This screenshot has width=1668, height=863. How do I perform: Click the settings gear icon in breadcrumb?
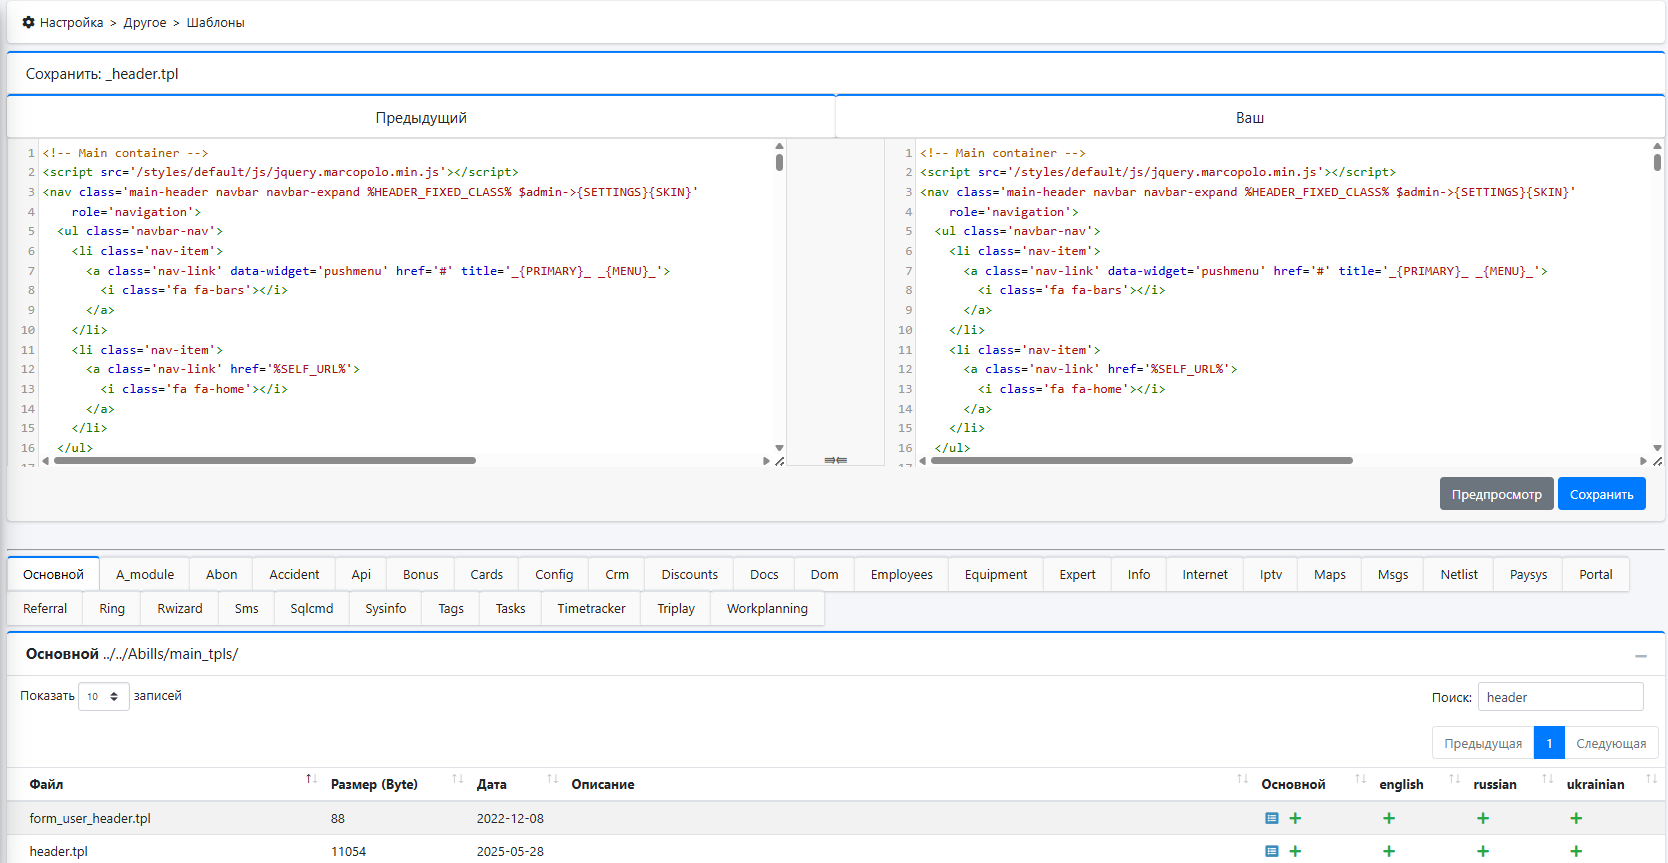coord(28,22)
